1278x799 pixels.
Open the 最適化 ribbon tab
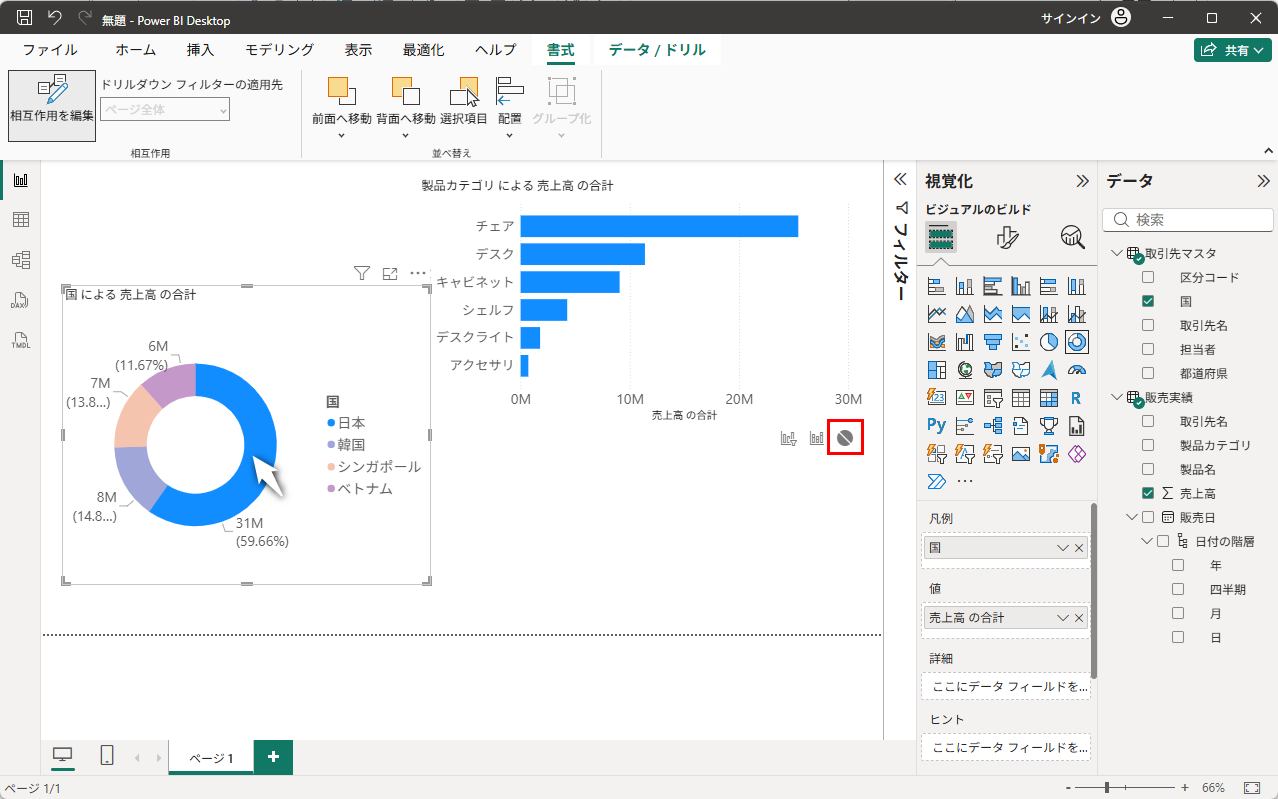[x=423, y=50]
